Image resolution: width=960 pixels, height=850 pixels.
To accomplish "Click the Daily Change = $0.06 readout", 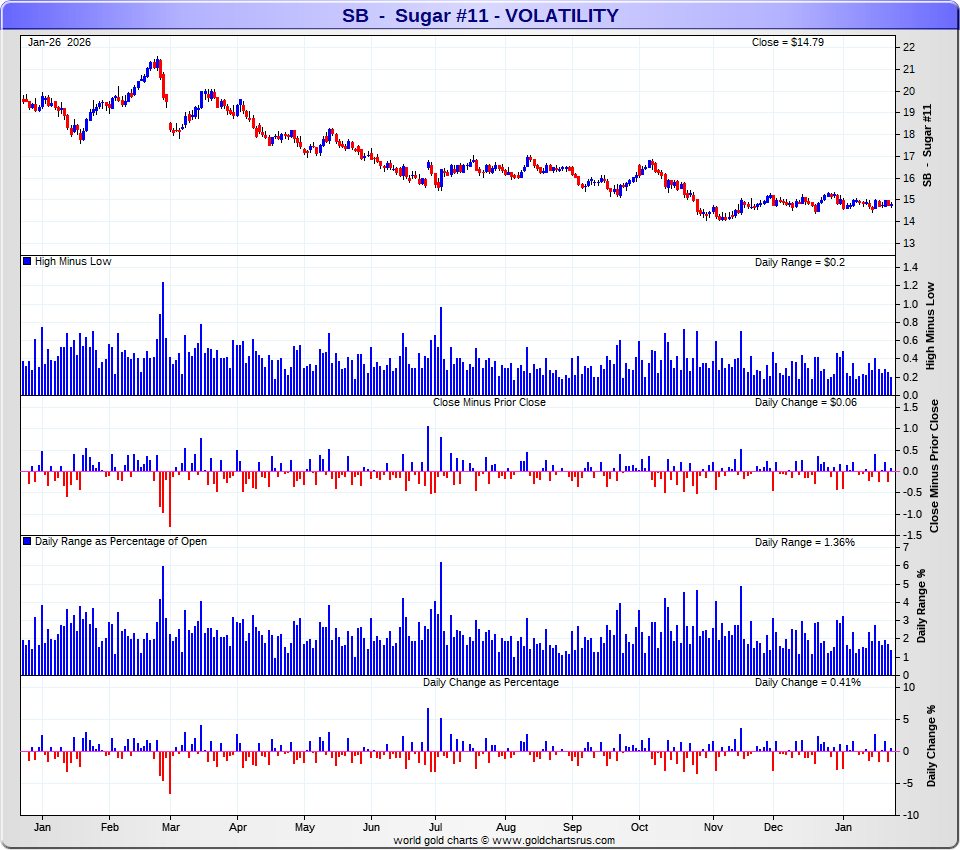I will click(x=801, y=402).
